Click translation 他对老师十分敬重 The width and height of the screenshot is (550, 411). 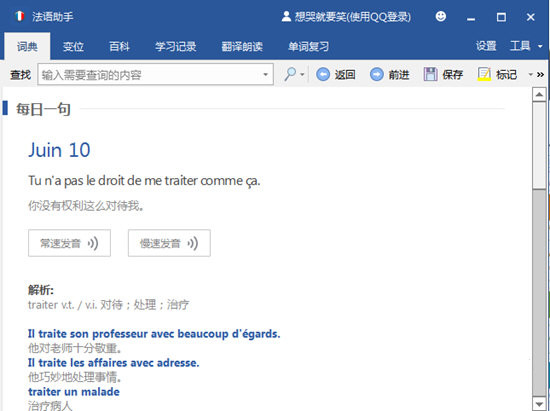[x=75, y=348]
